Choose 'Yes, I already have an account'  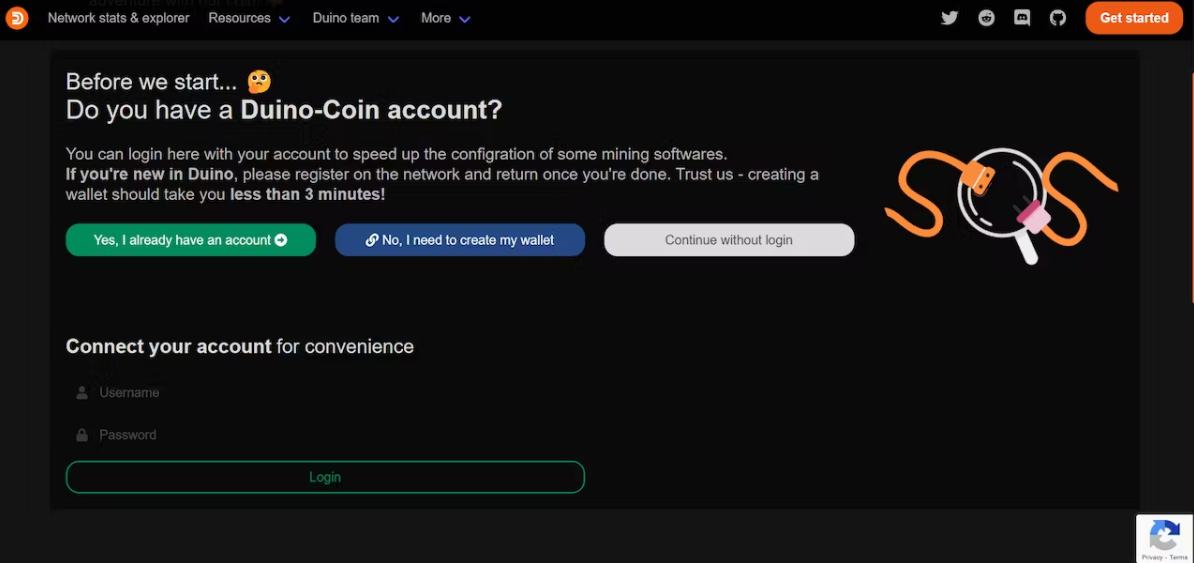(x=190, y=240)
